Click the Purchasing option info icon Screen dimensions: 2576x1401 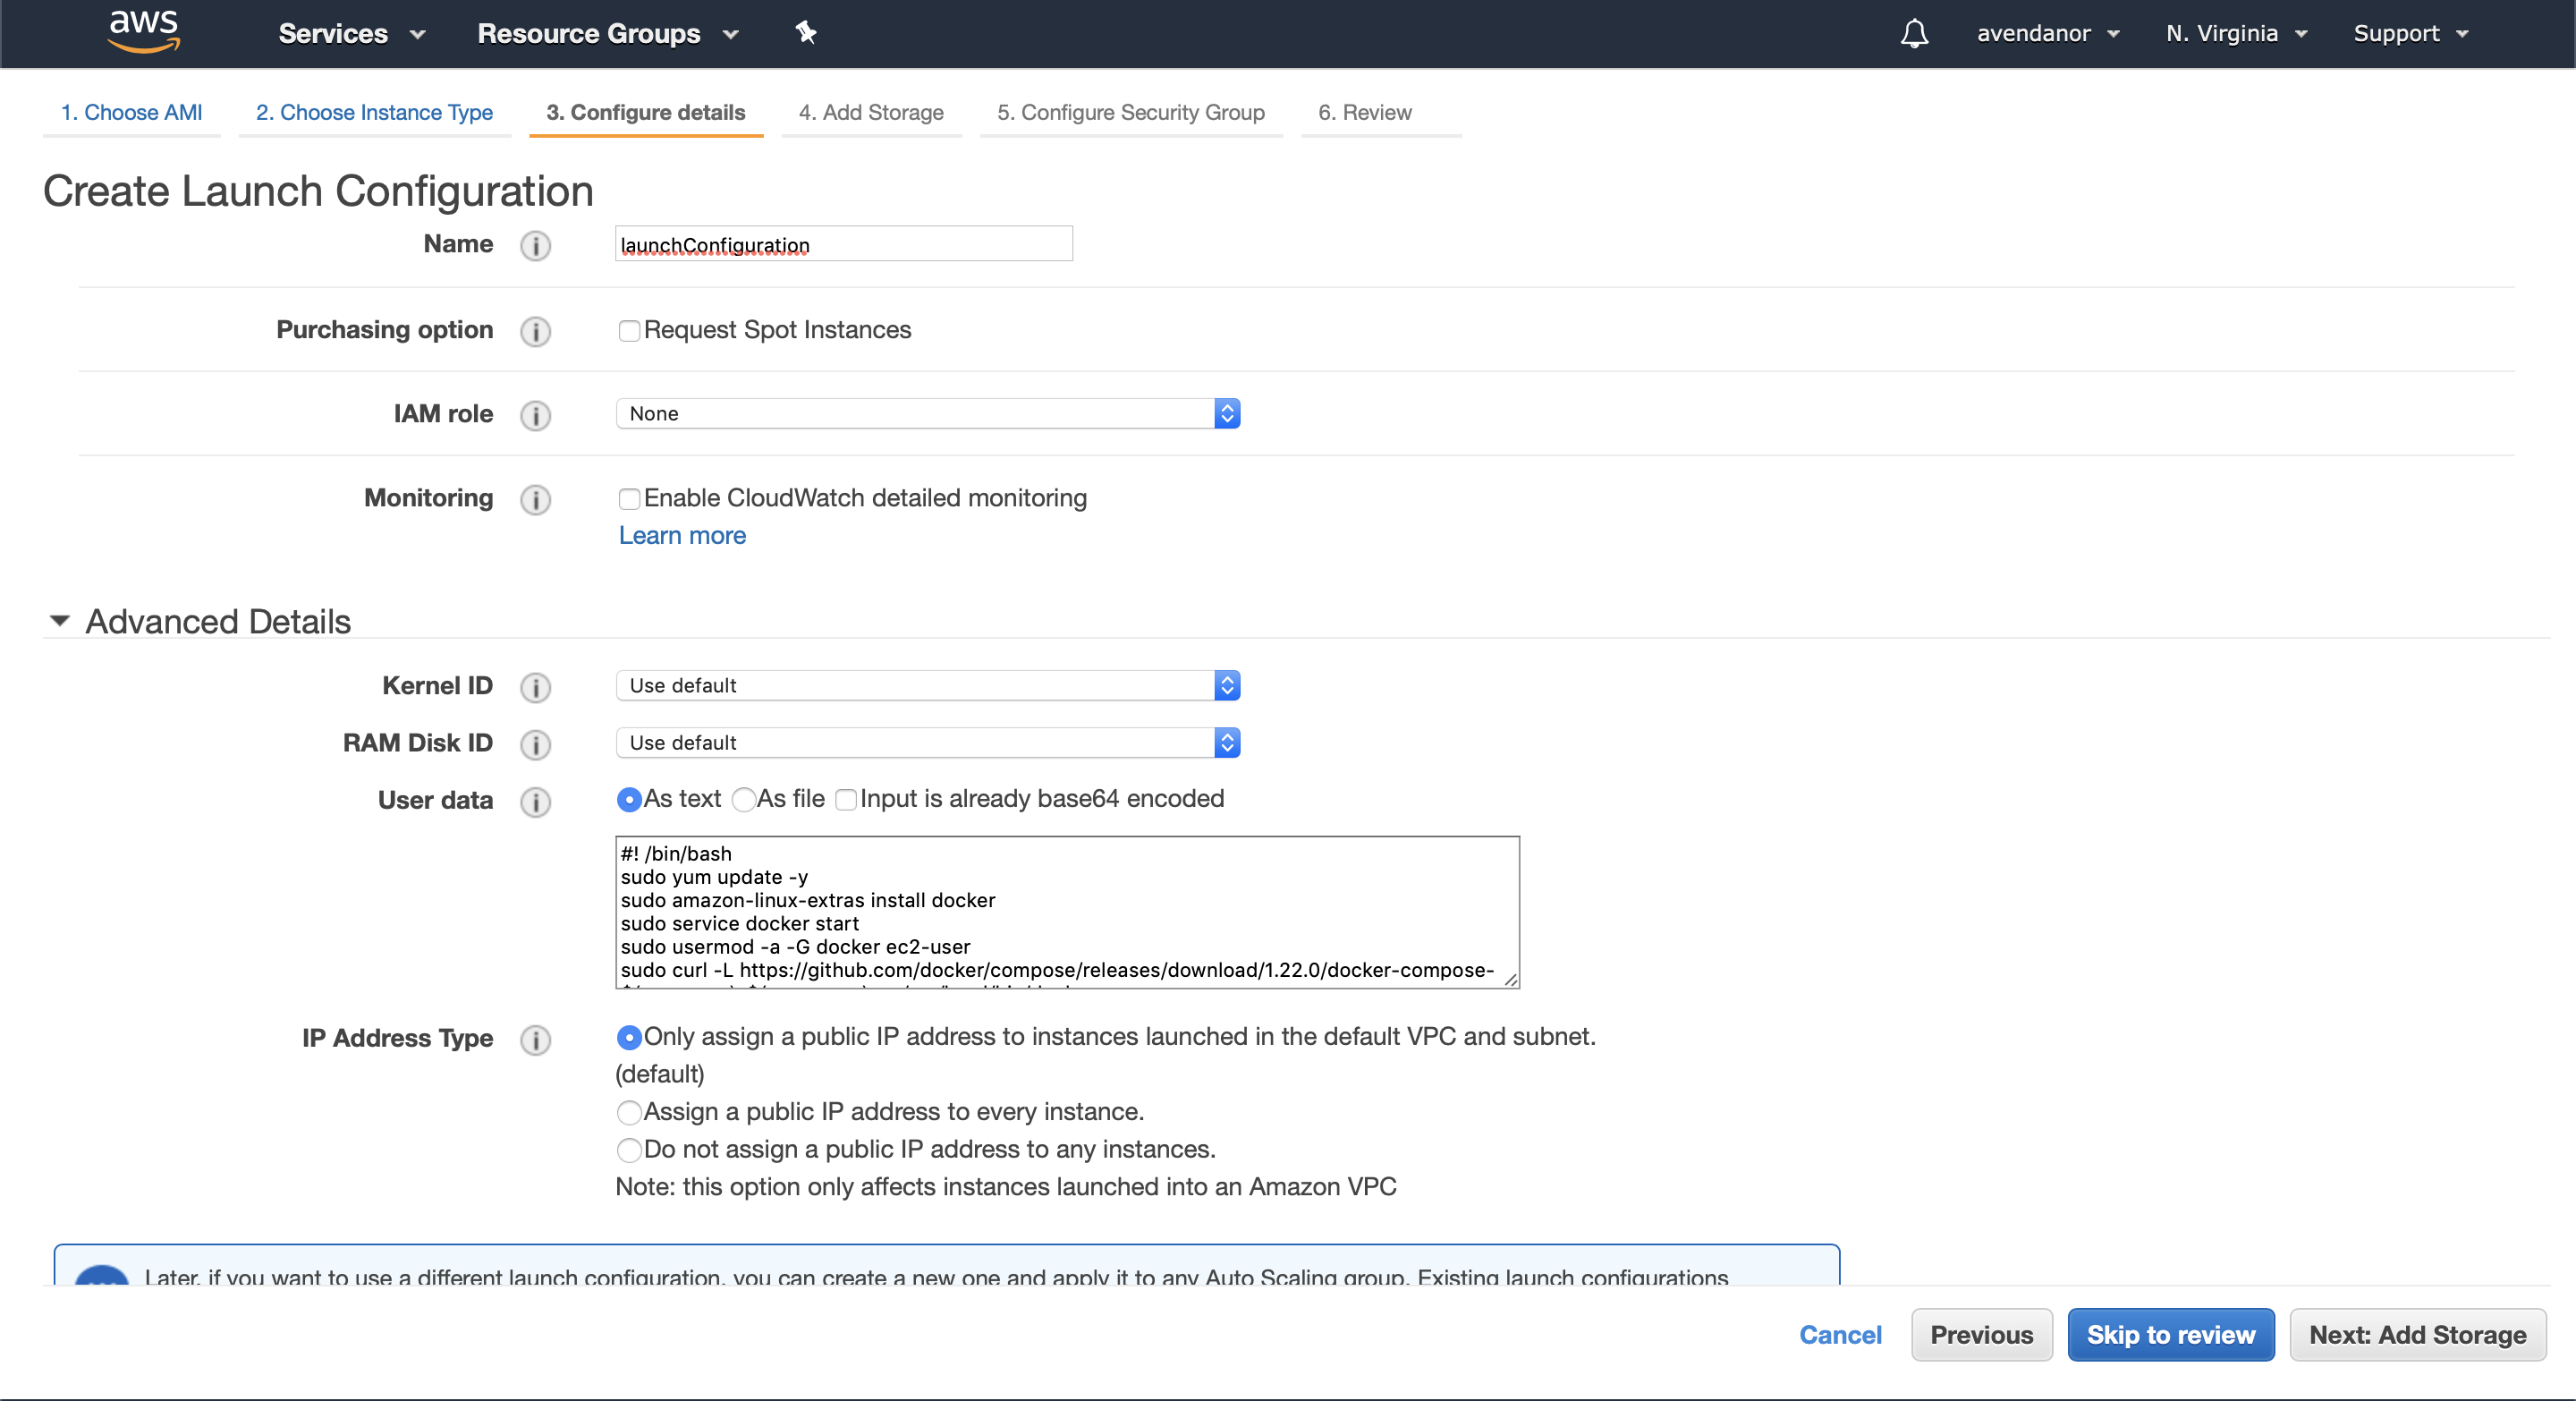pyautogui.click(x=535, y=331)
